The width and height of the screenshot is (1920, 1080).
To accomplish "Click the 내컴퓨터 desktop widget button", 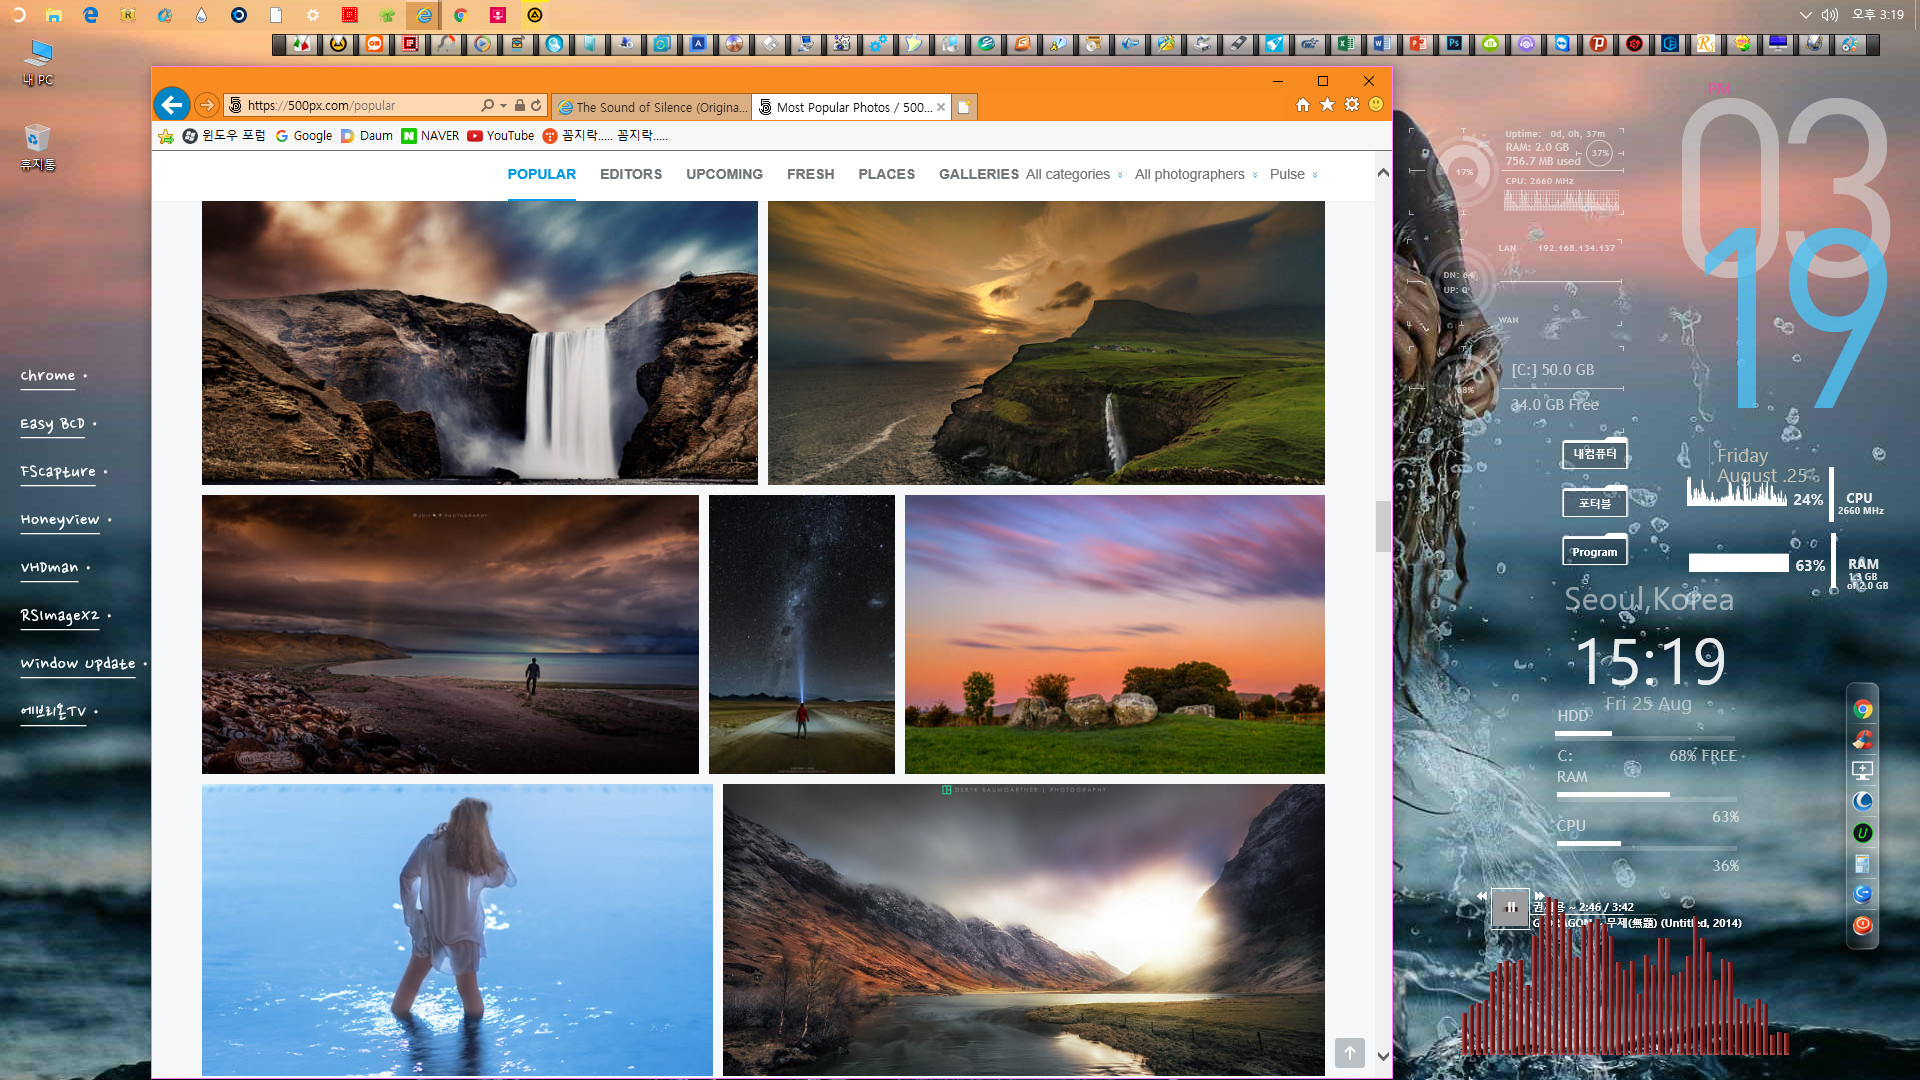I will pyautogui.click(x=1595, y=454).
